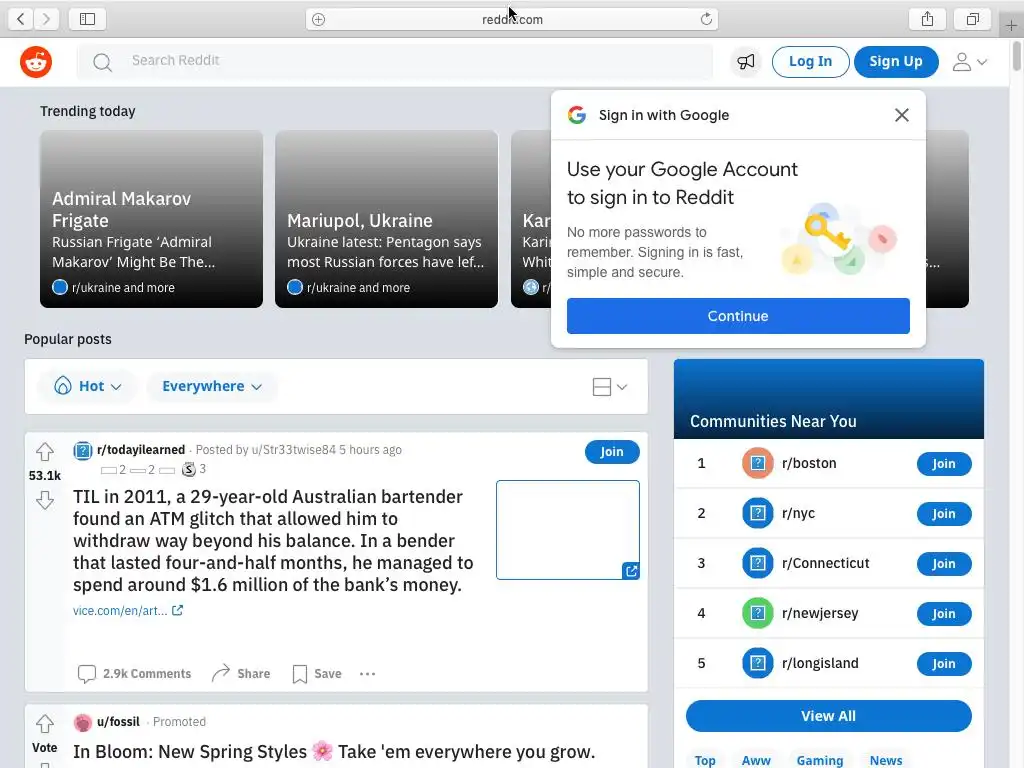Viewport: 1024px width, 768px height.
Task: Open the r/todayilearned subreddit icon
Action: point(82,451)
